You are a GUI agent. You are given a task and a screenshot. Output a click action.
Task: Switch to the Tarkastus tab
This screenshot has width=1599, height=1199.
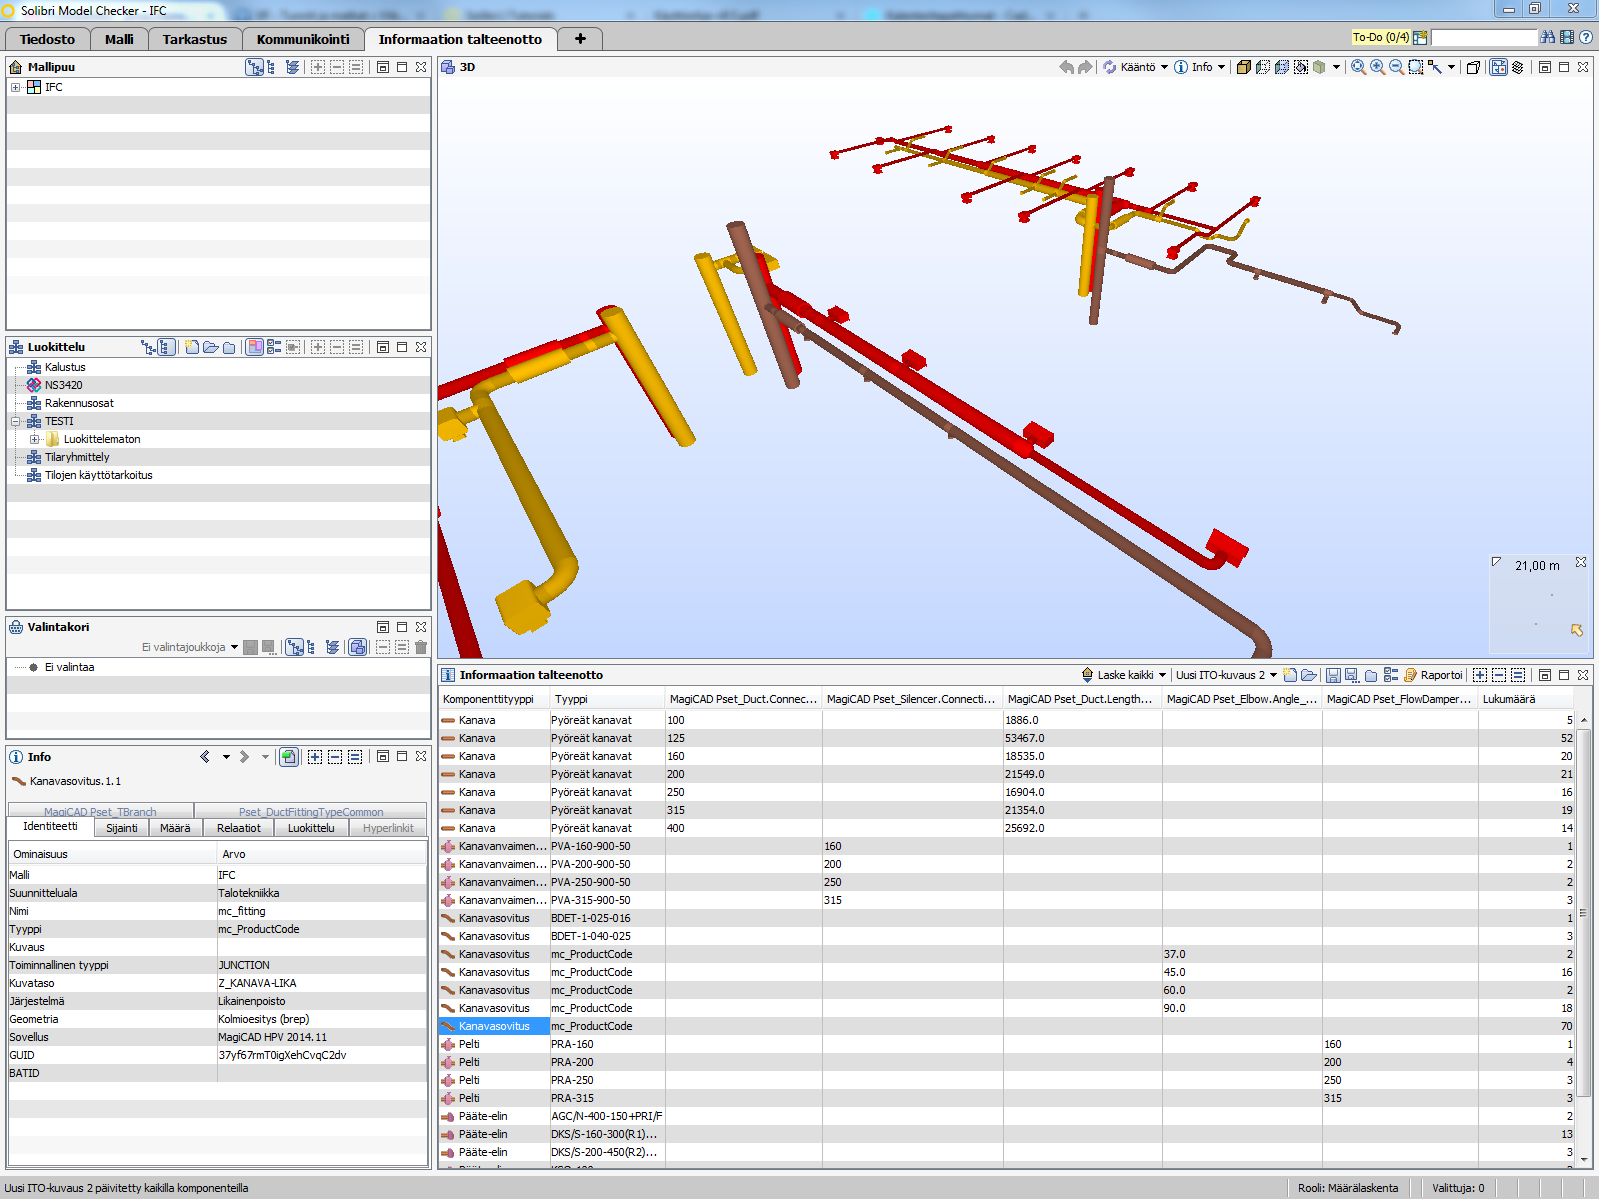tap(195, 39)
